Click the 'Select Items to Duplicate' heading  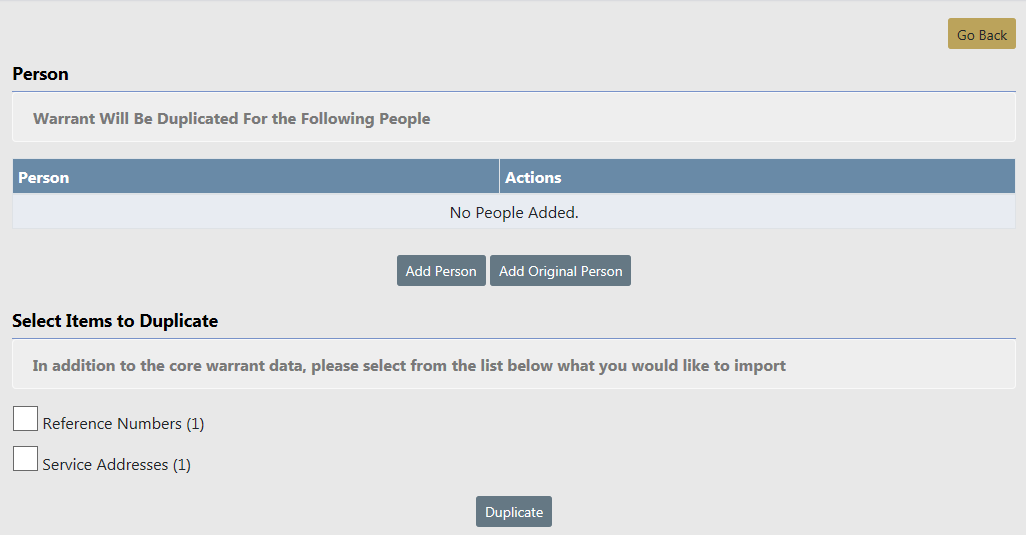point(115,321)
